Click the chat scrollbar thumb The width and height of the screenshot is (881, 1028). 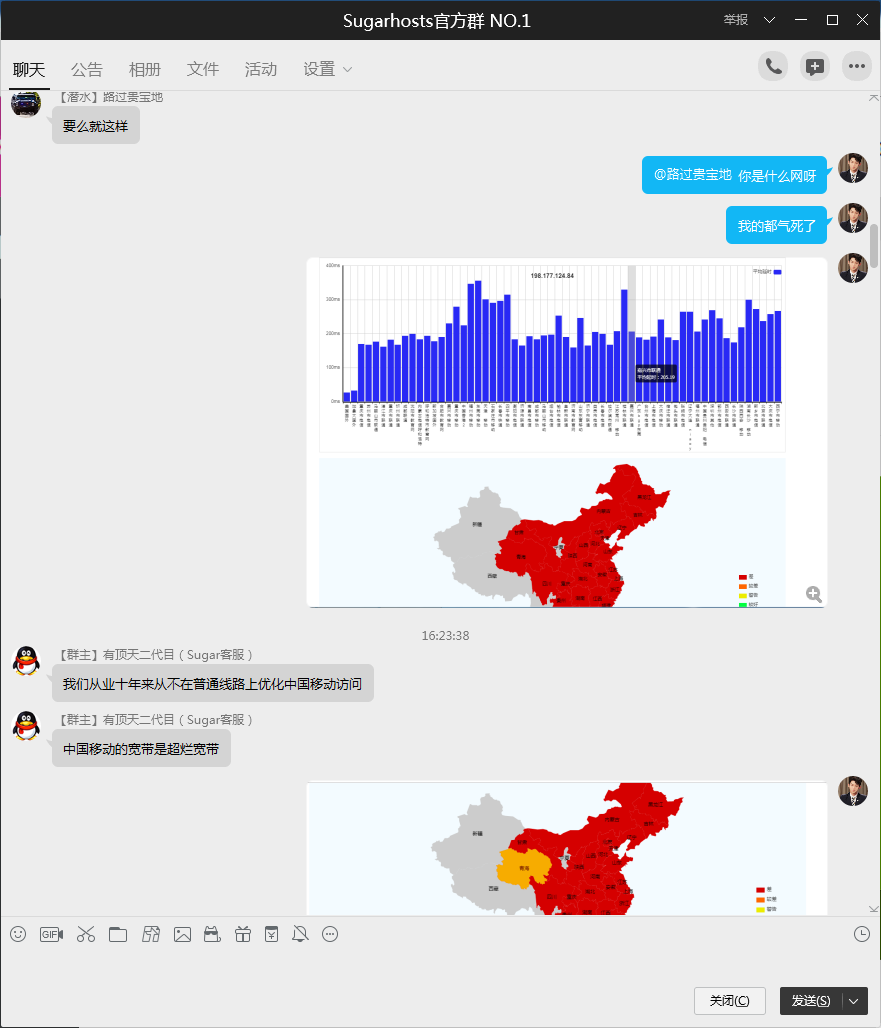pyautogui.click(x=874, y=246)
